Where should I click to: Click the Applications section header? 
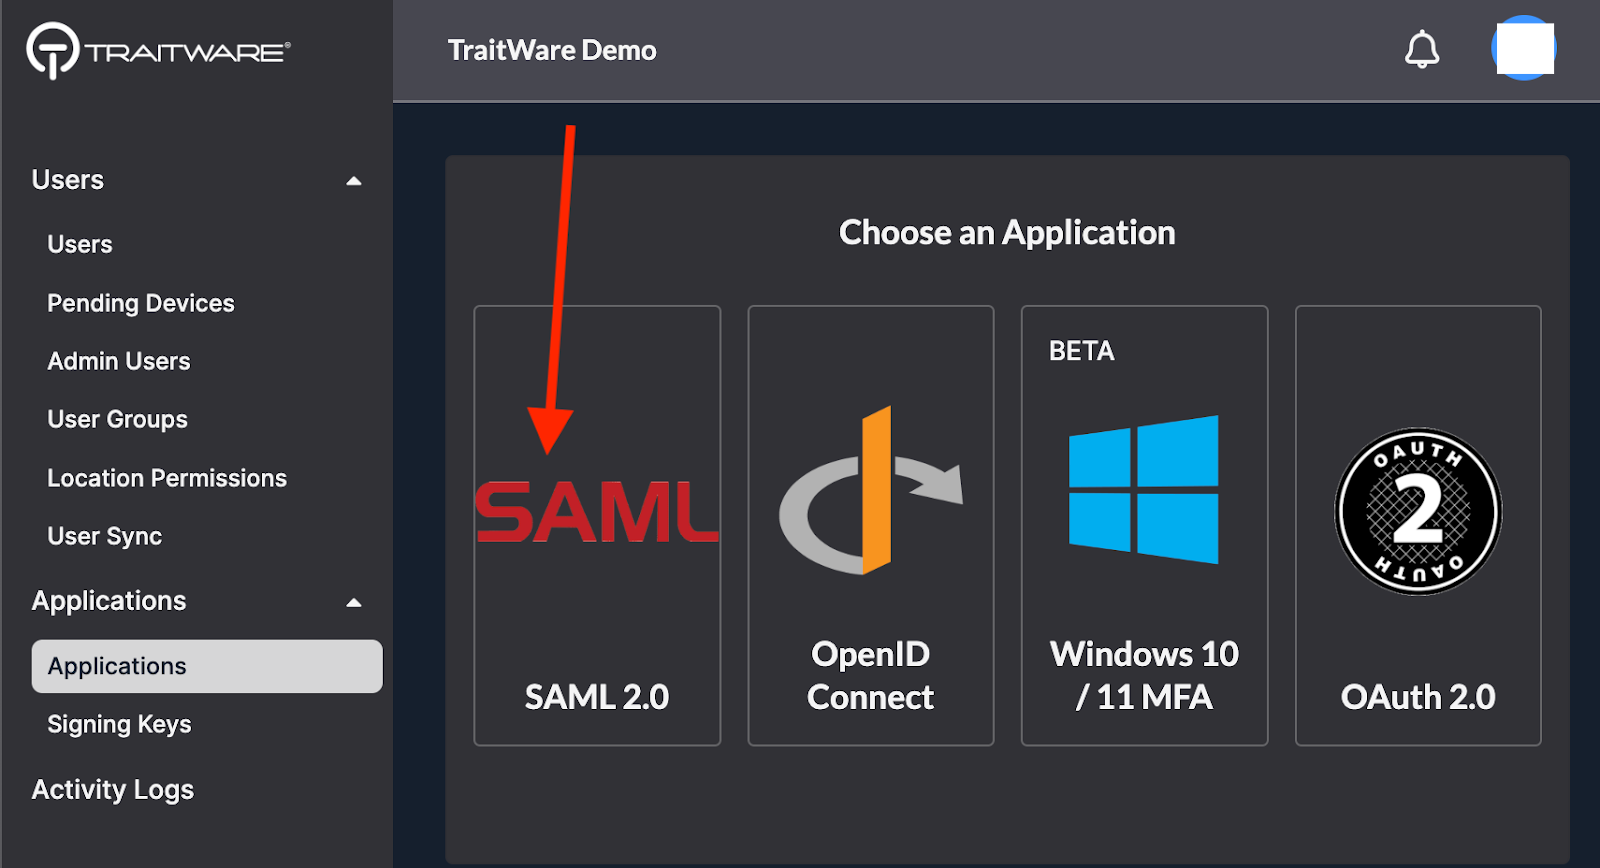click(x=109, y=601)
